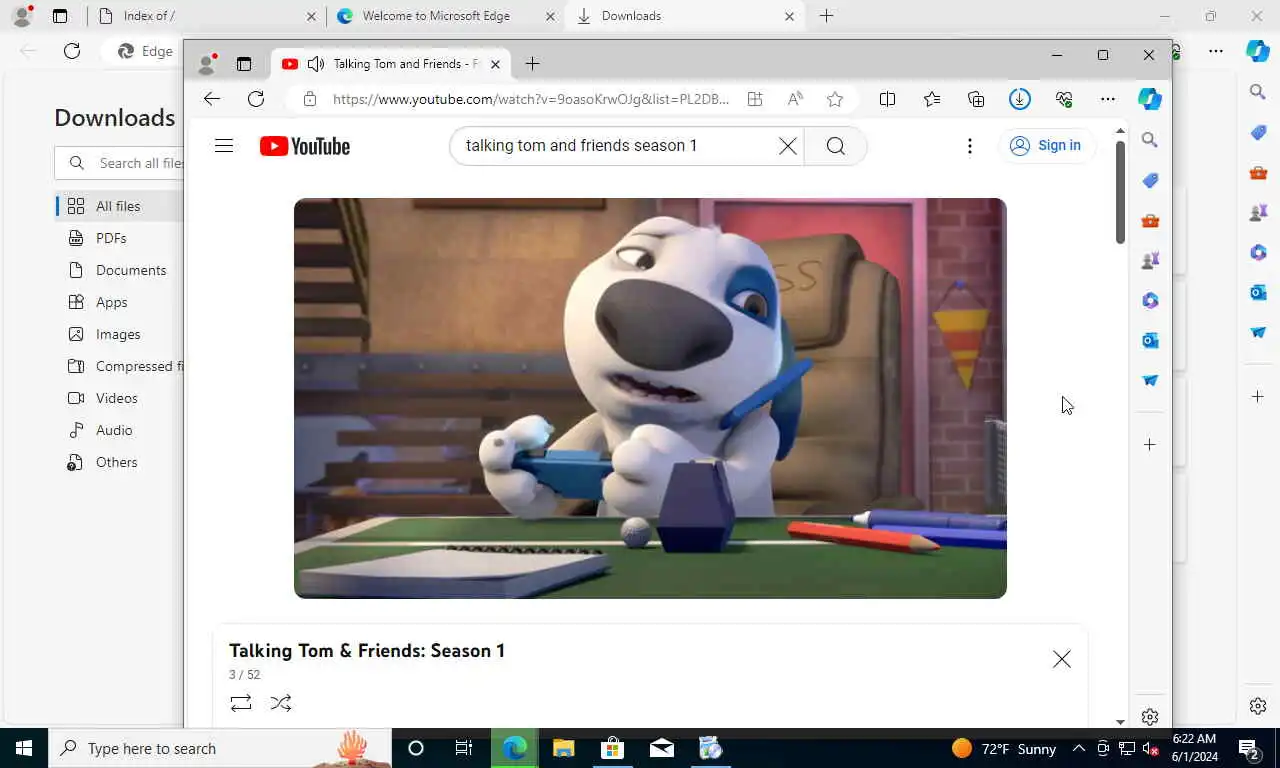Open Drop paper plane in front sidebar

1150,380
